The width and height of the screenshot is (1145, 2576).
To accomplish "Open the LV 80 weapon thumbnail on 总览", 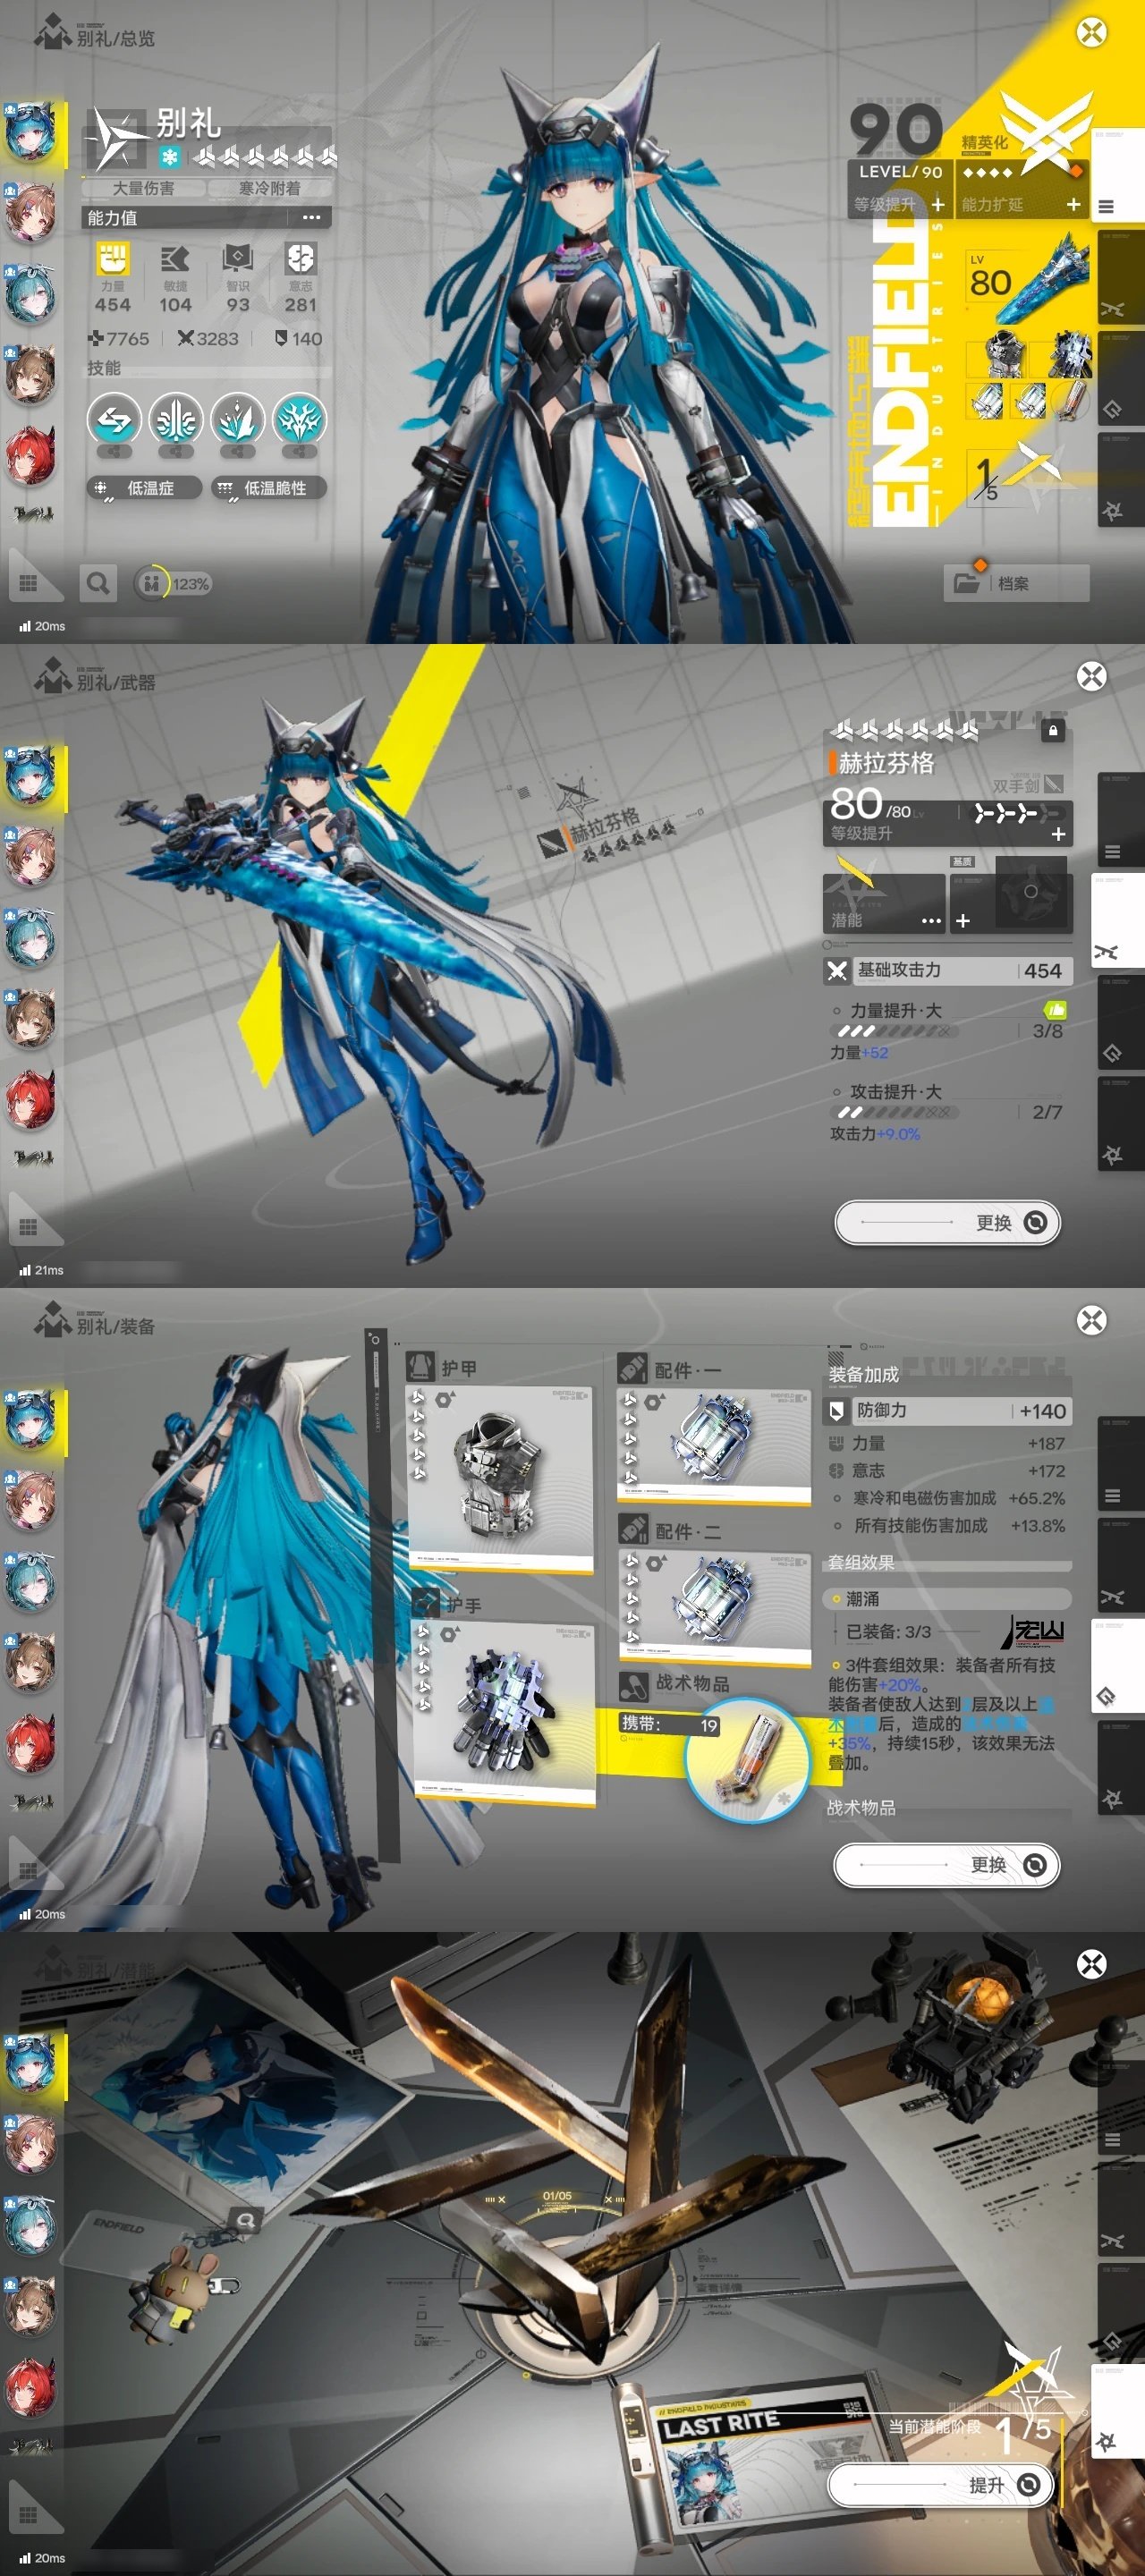I will [1027, 279].
